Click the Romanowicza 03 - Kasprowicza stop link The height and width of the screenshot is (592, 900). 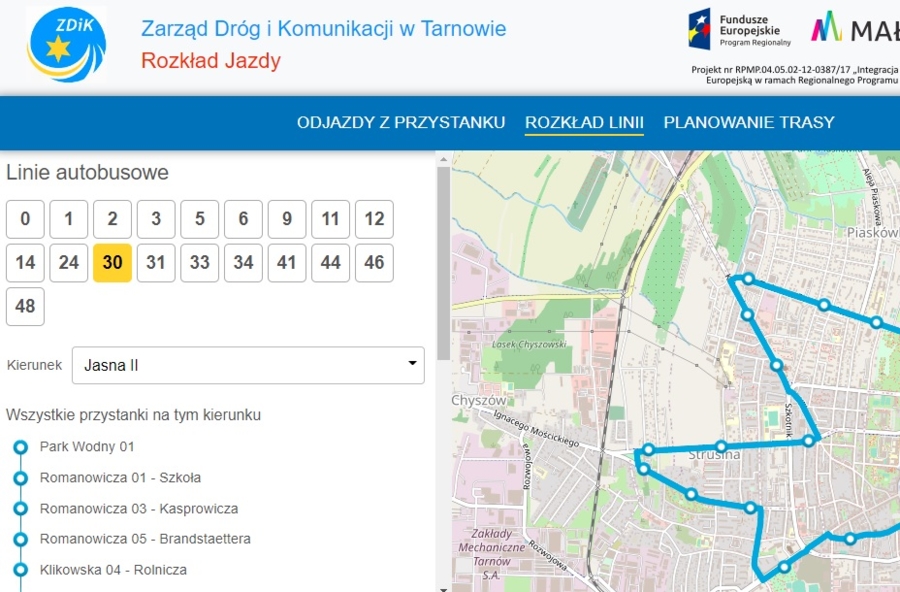(138, 508)
